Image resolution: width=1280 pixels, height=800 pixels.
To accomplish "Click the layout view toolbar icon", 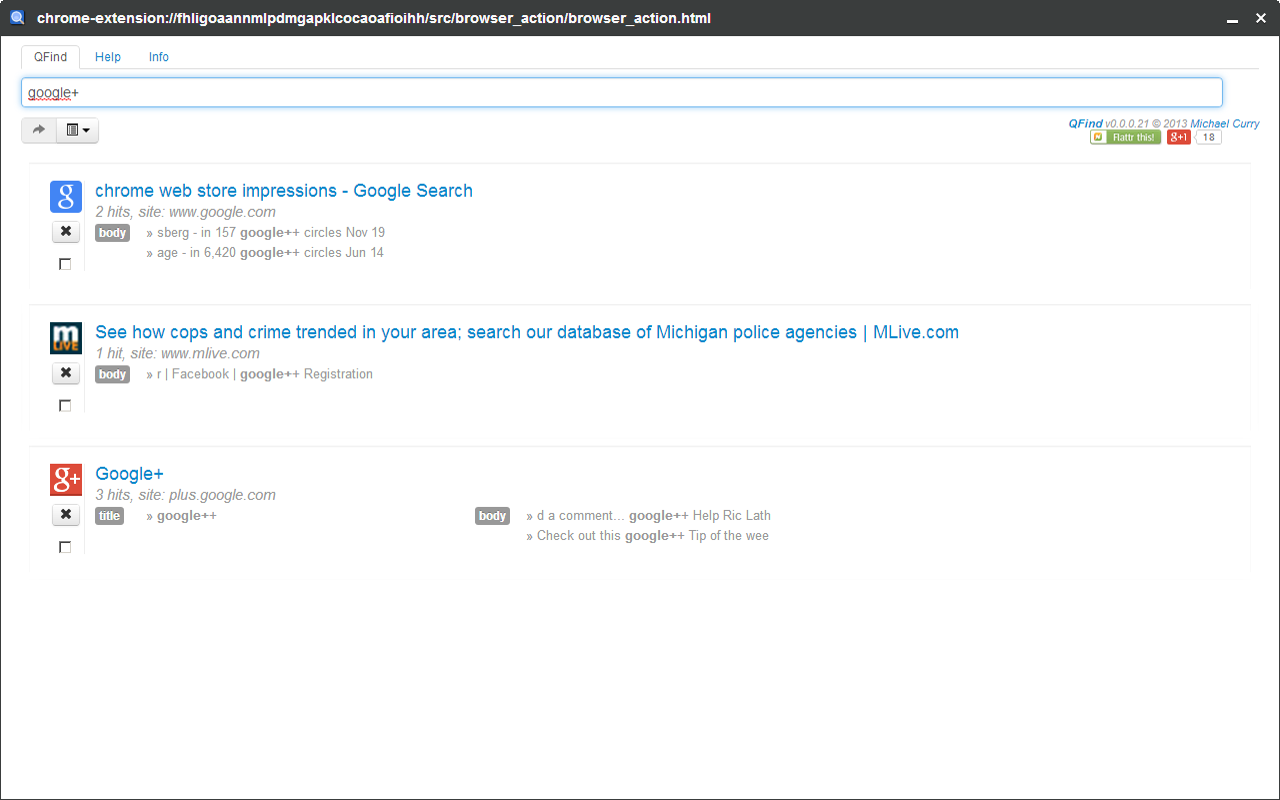I will [x=71, y=129].
